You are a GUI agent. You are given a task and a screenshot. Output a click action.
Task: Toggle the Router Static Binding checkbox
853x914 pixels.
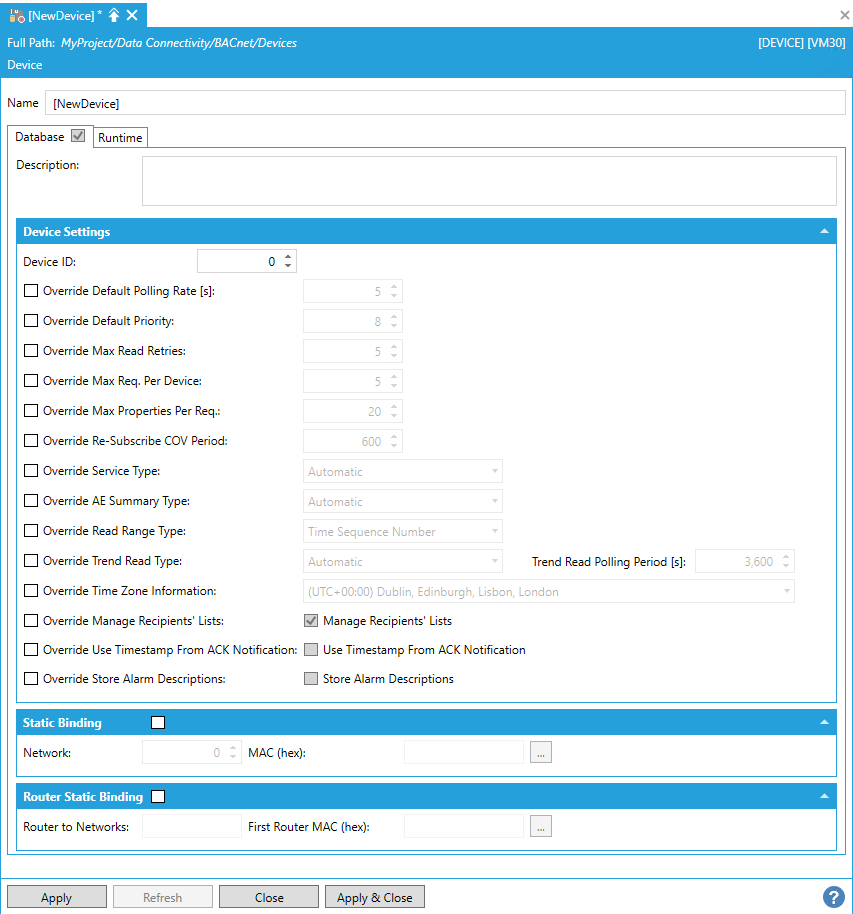[158, 797]
